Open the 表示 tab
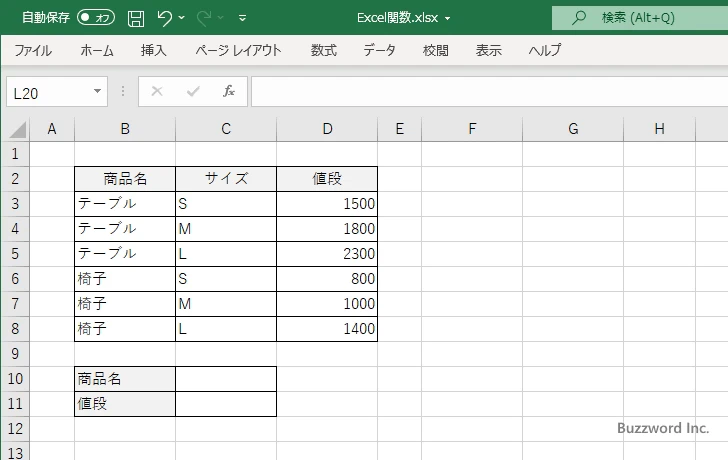Viewport: 728px width, 460px height. (x=488, y=50)
